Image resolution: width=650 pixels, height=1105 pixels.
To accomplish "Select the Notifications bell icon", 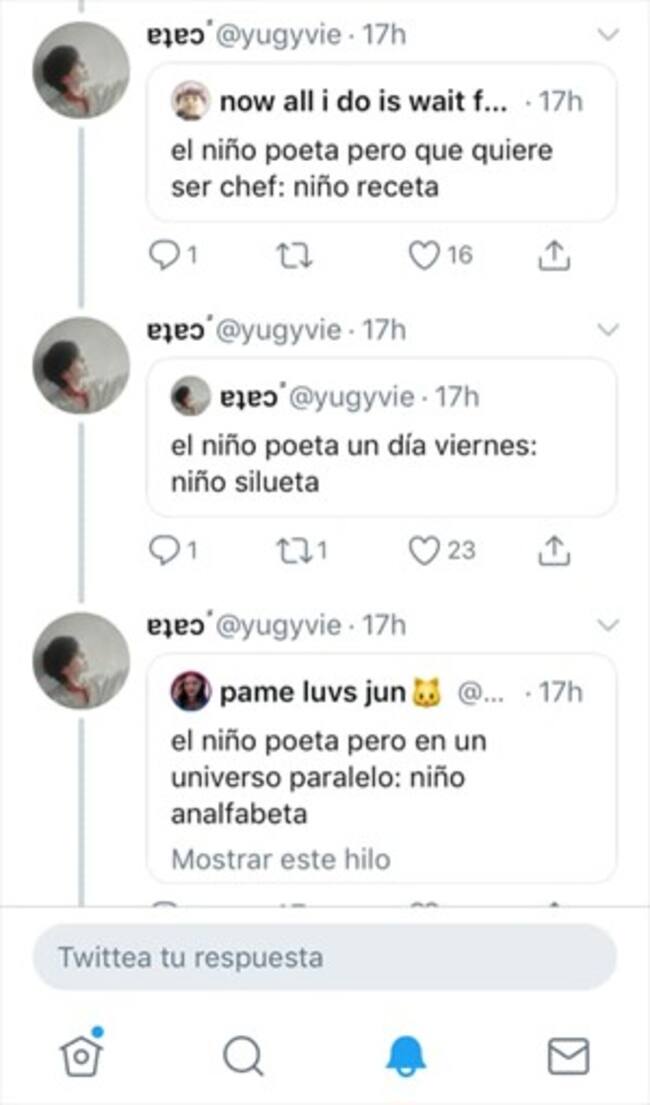I will pos(406,1053).
